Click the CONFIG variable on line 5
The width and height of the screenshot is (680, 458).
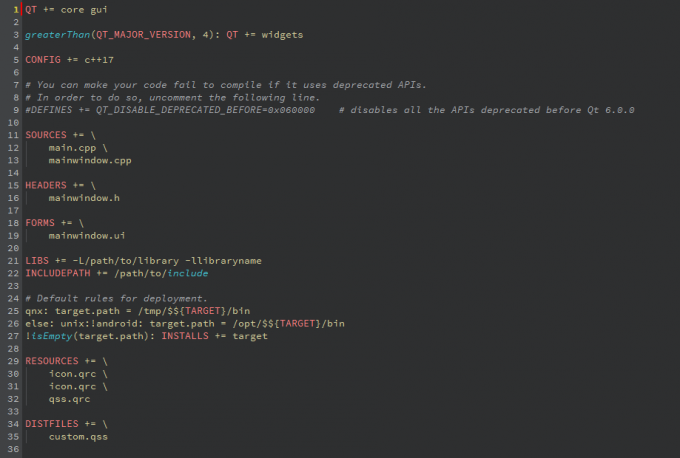(x=43, y=59)
